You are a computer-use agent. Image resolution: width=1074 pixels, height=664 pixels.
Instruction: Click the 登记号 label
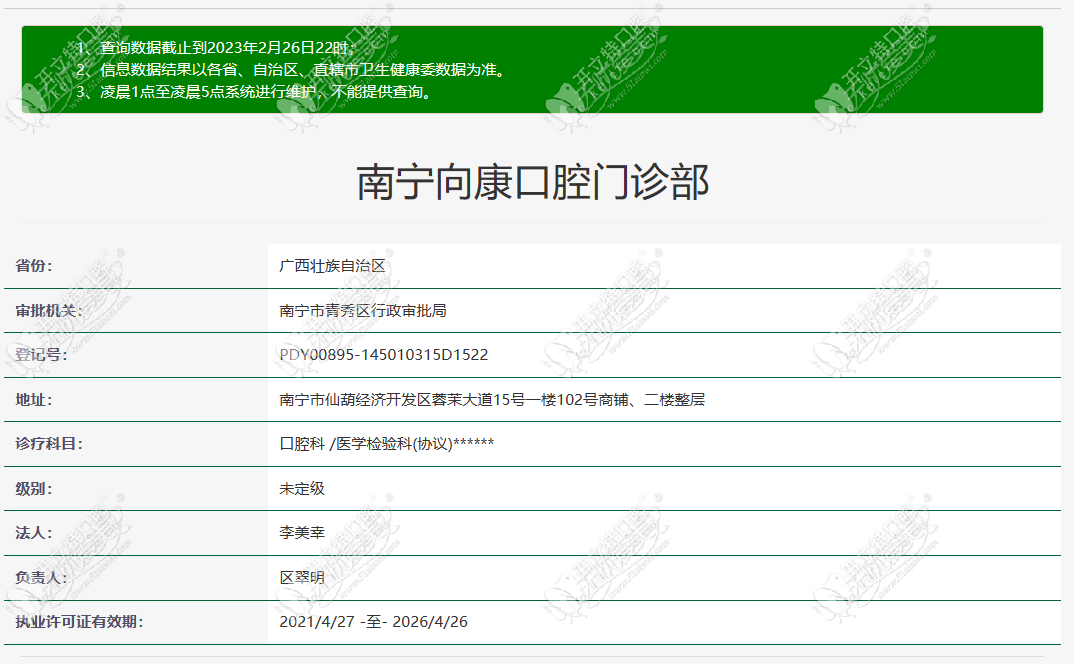[x=41, y=355]
